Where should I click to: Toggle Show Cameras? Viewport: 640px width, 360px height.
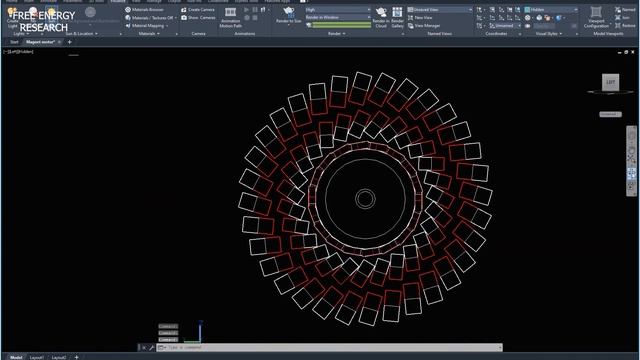[x=198, y=18]
